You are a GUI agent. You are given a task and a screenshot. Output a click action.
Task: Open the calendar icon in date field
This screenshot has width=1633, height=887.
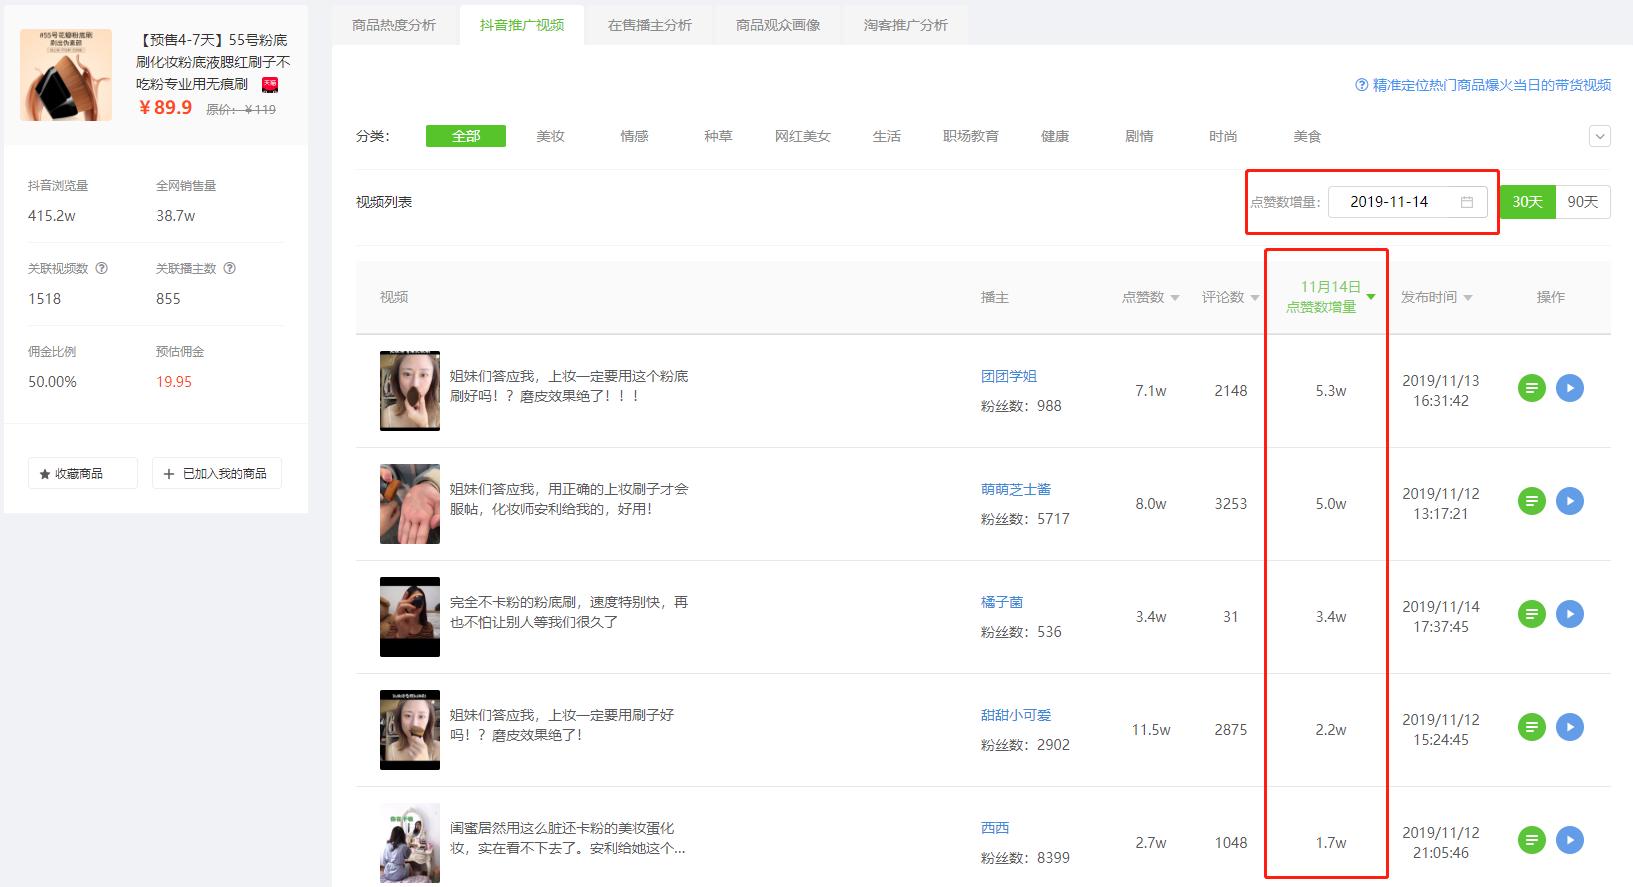pos(1466,202)
